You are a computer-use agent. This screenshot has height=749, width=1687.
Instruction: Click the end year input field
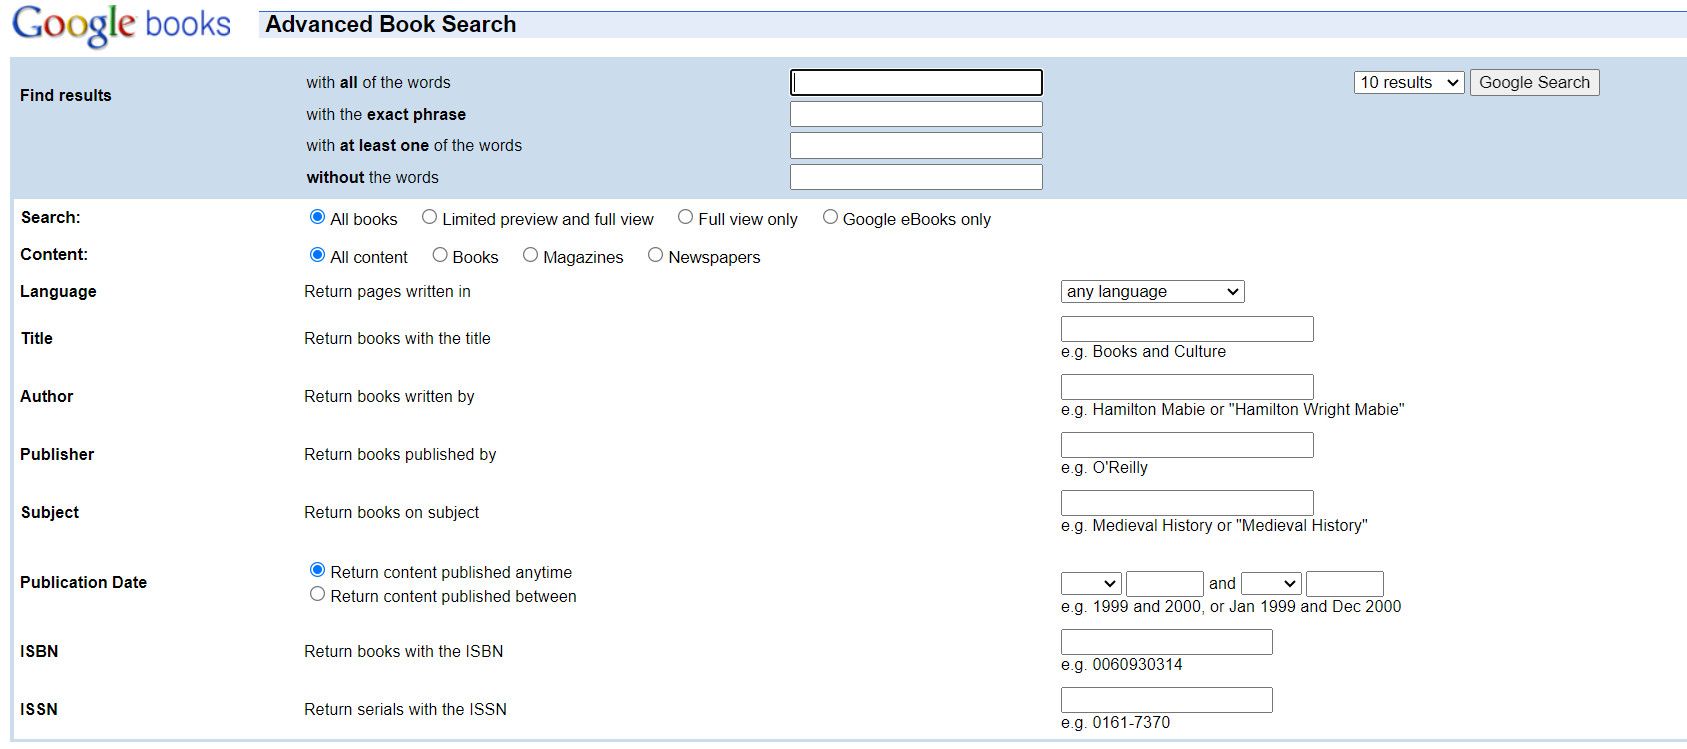[x=1345, y=583]
